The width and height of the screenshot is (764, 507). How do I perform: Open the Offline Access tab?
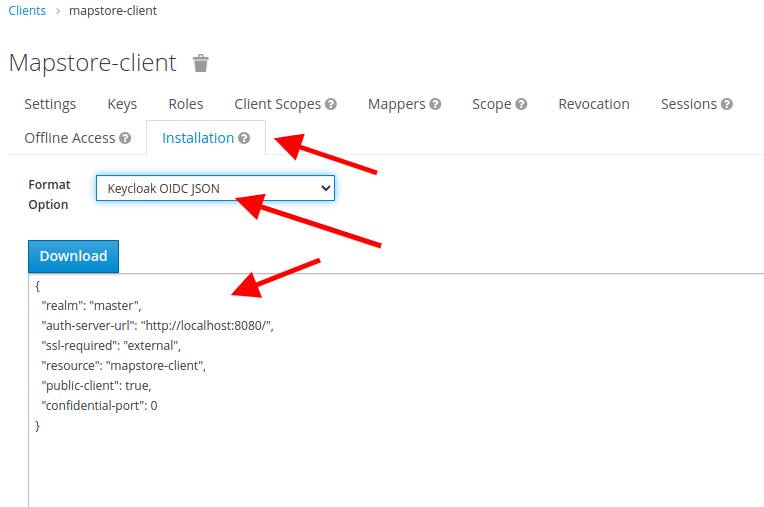coord(70,138)
